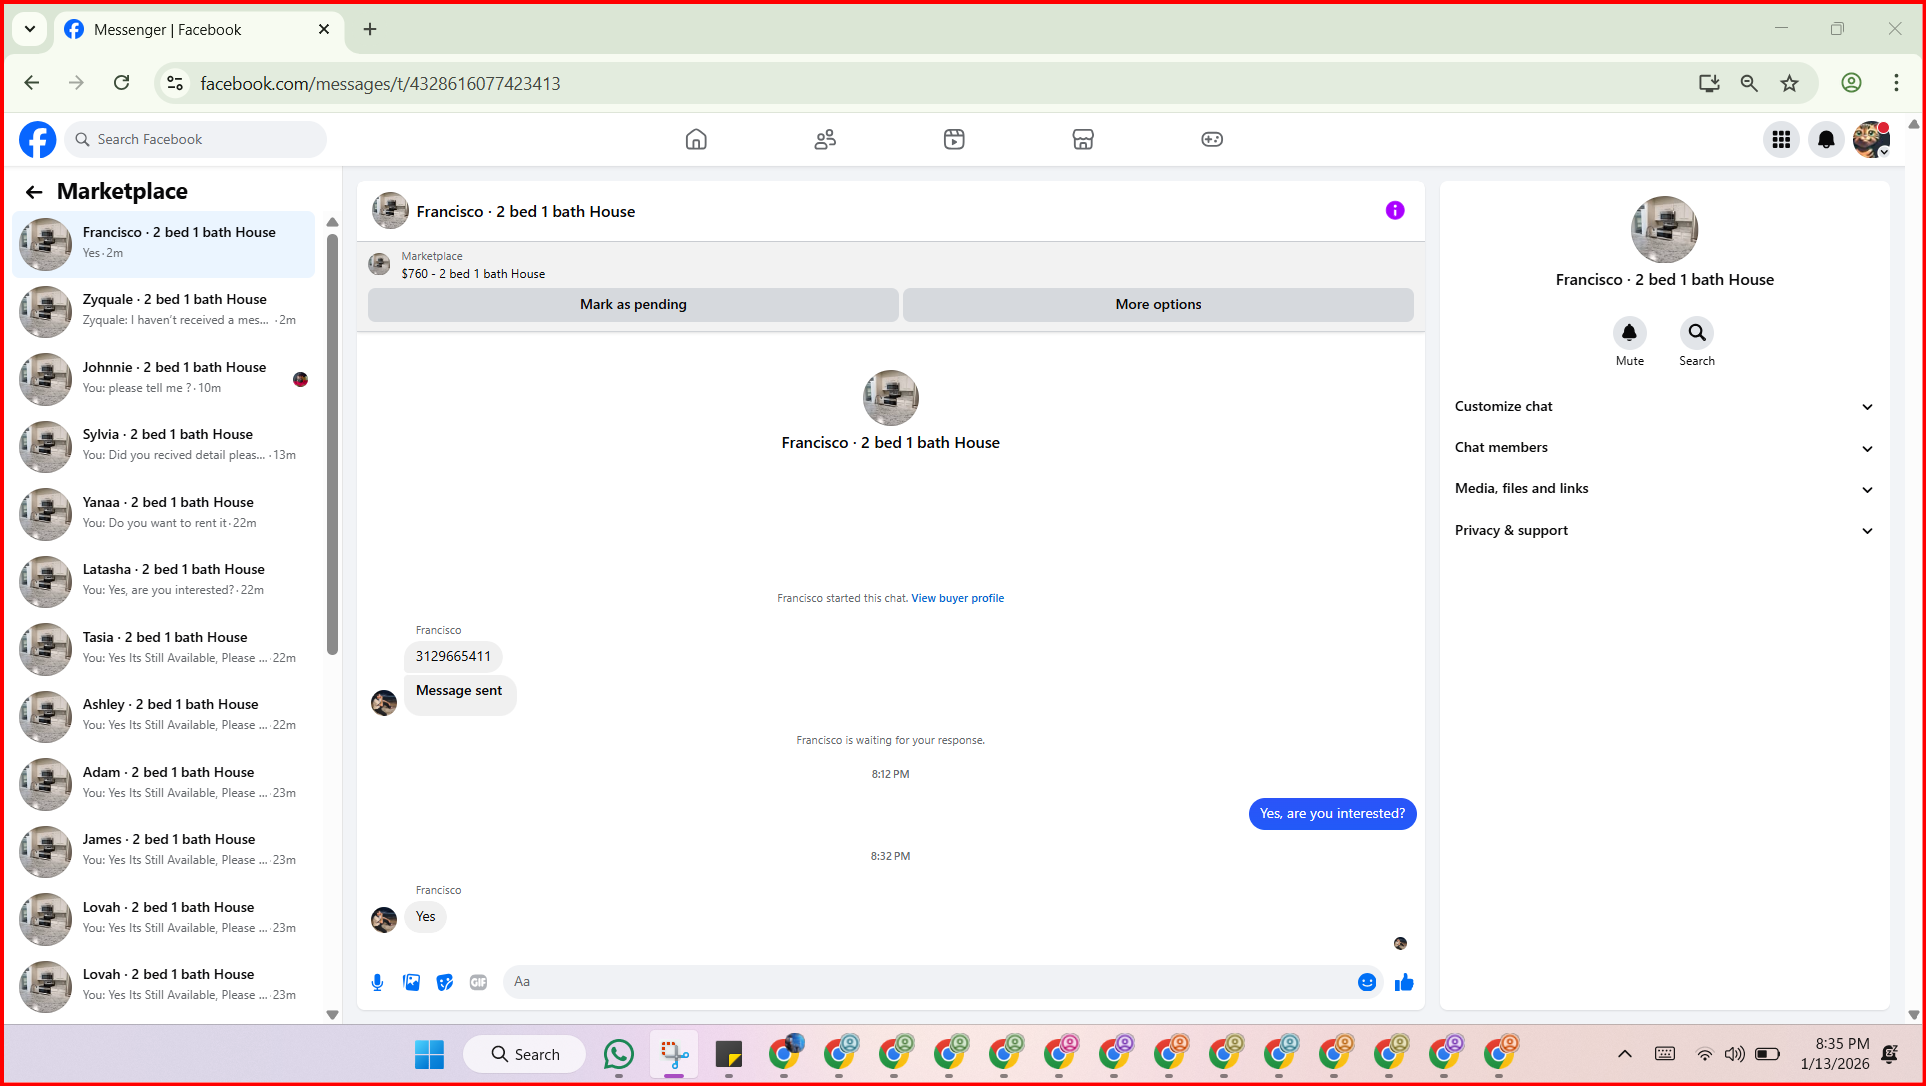Open the Facebook Home tab
Viewport: 1926px width, 1086px height.
pyautogui.click(x=696, y=140)
